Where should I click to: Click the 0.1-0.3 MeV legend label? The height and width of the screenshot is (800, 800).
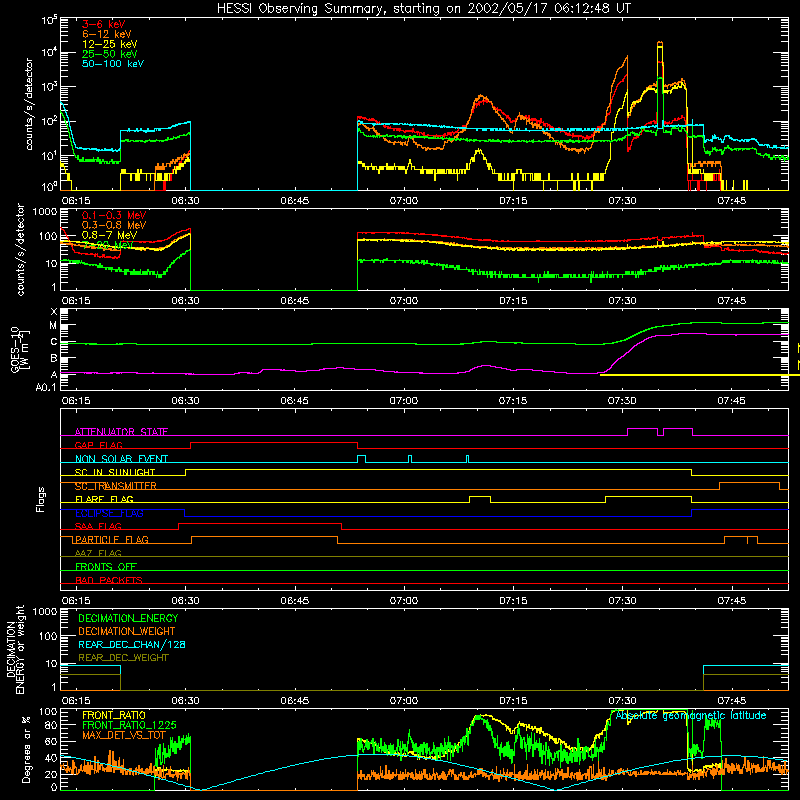pyautogui.click(x=114, y=215)
